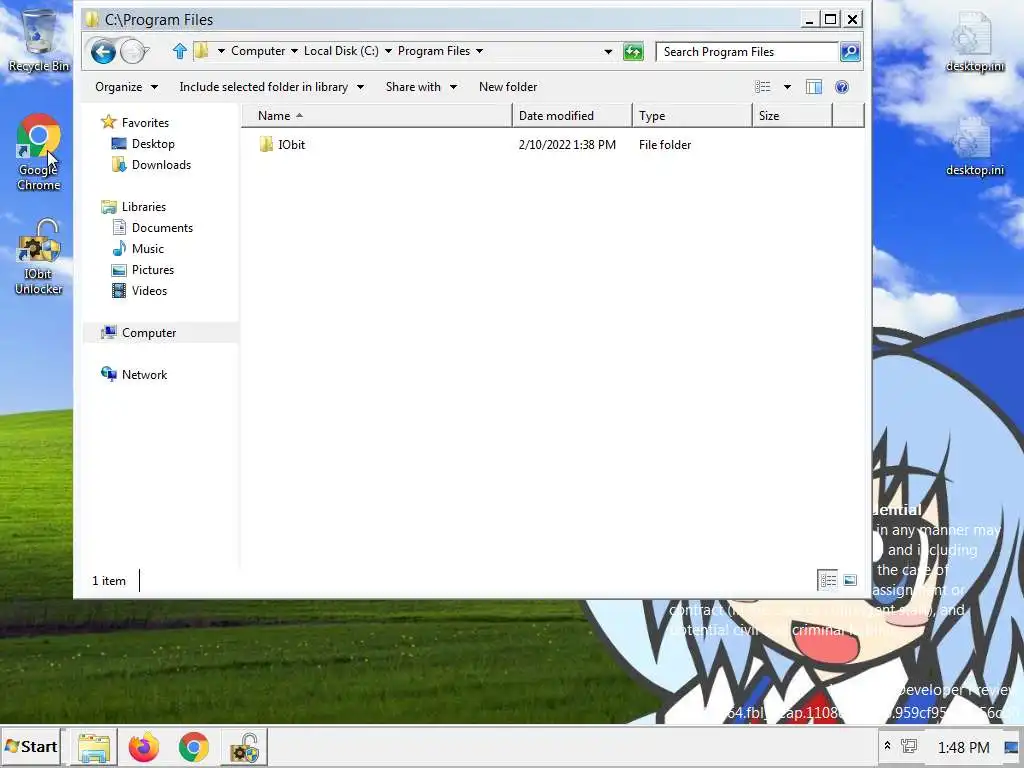Viewport: 1024px width, 768px height.
Task: Change view with the view icon
Action: 763,87
